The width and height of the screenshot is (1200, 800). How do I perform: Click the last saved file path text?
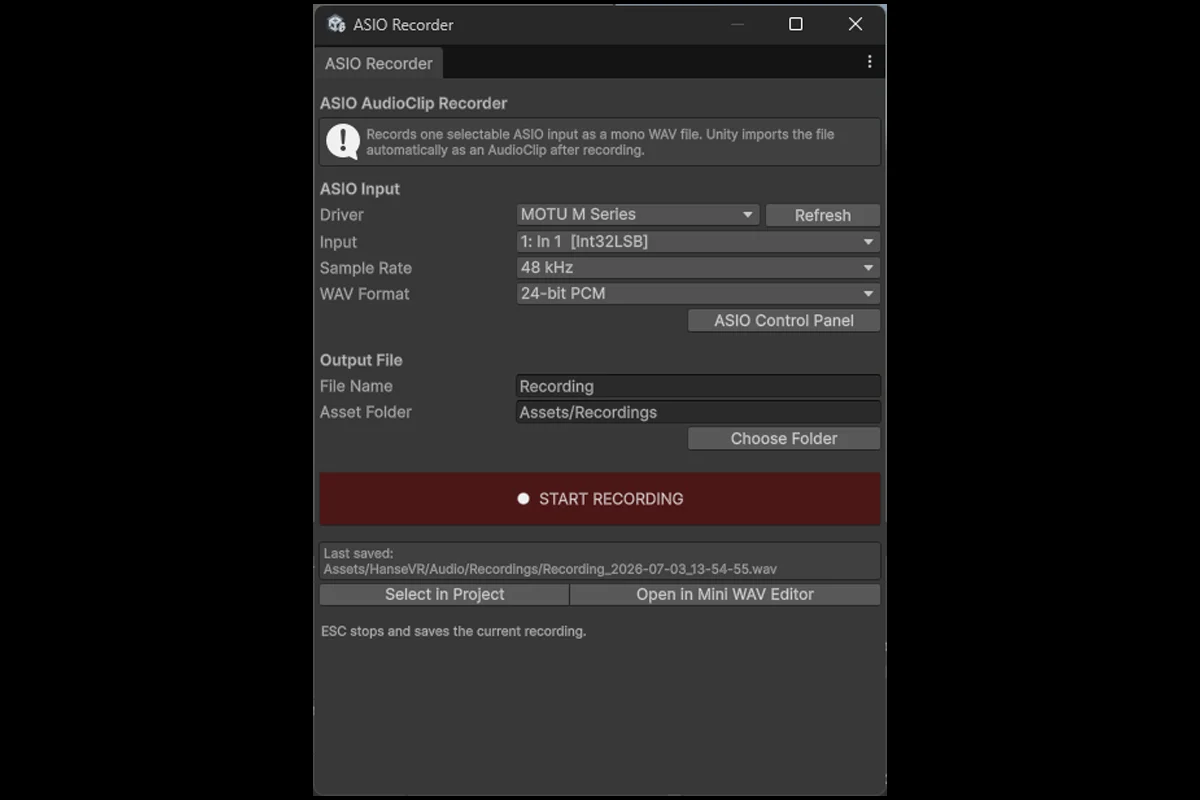(550, 569)
